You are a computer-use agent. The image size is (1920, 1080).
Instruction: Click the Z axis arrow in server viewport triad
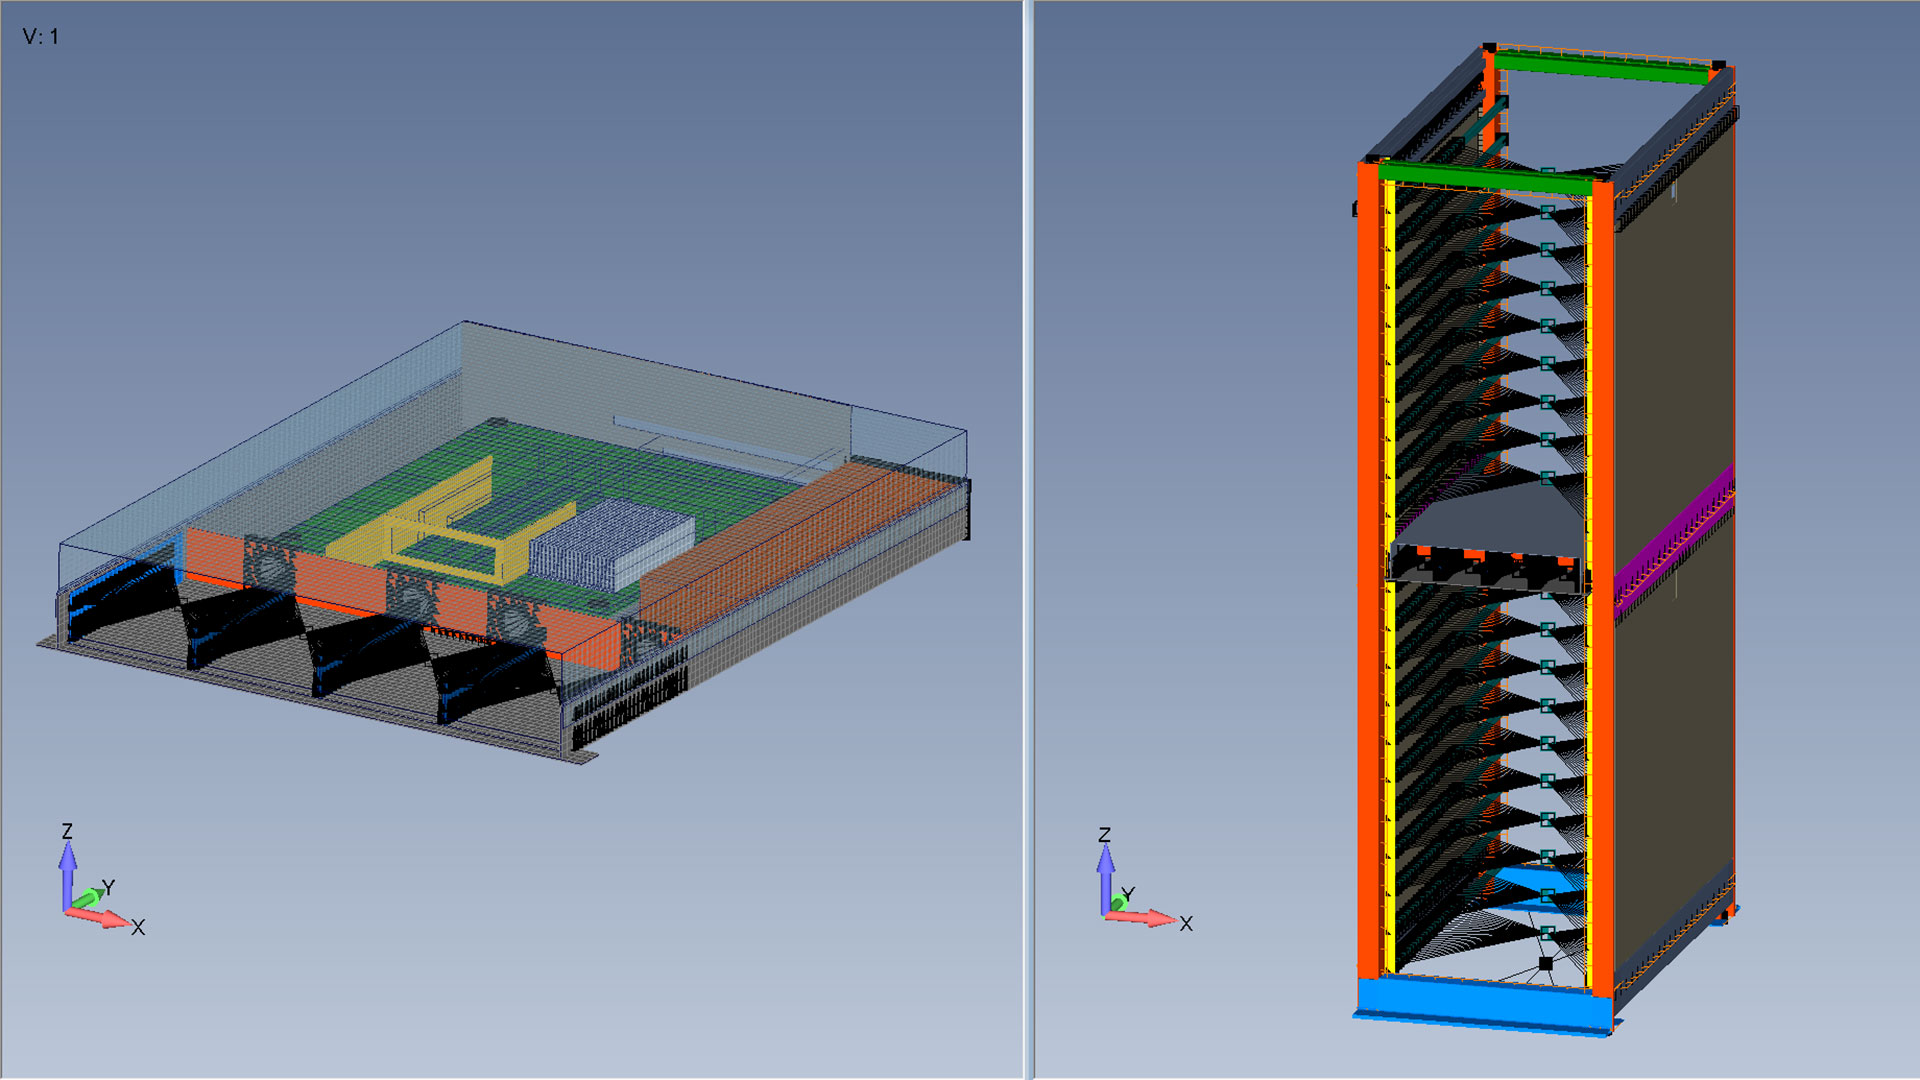coord(67,872)
